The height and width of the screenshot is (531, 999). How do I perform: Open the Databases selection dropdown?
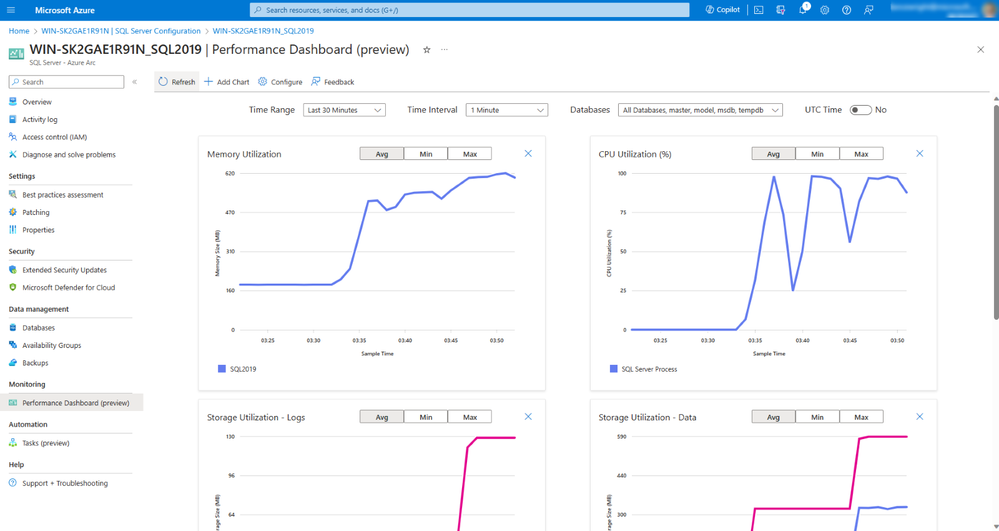click(x=700, y=110)
